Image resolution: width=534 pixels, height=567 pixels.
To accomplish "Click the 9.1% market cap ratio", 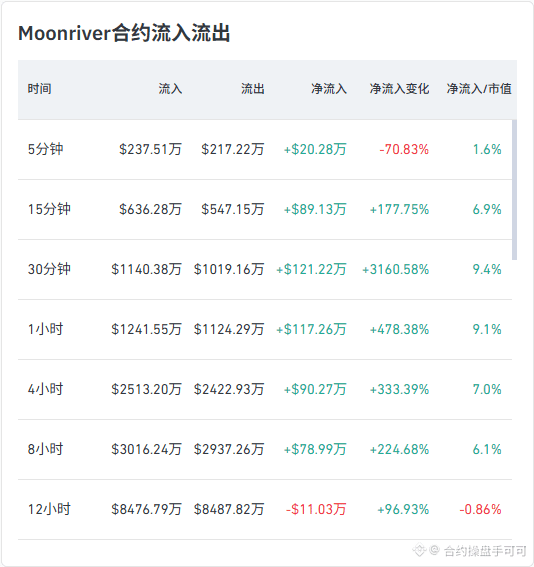I will (x=487, y=329).
